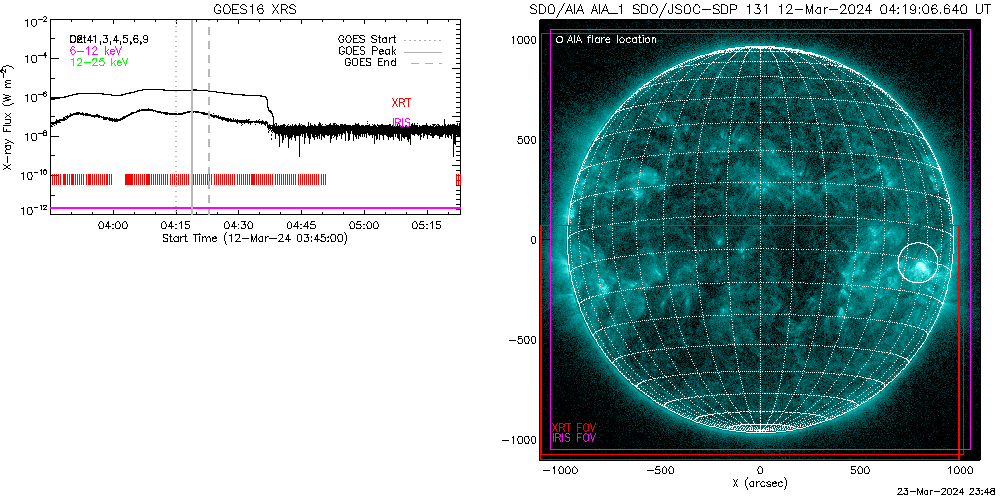1000x500 pixels.
Task: Click the magenta 'IRIS FOV' label
Action: point(574,438)
